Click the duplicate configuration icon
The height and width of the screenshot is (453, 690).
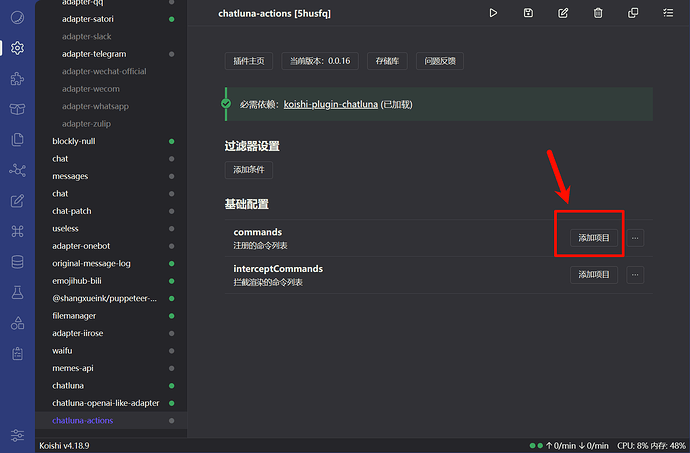tap(633, 13)
